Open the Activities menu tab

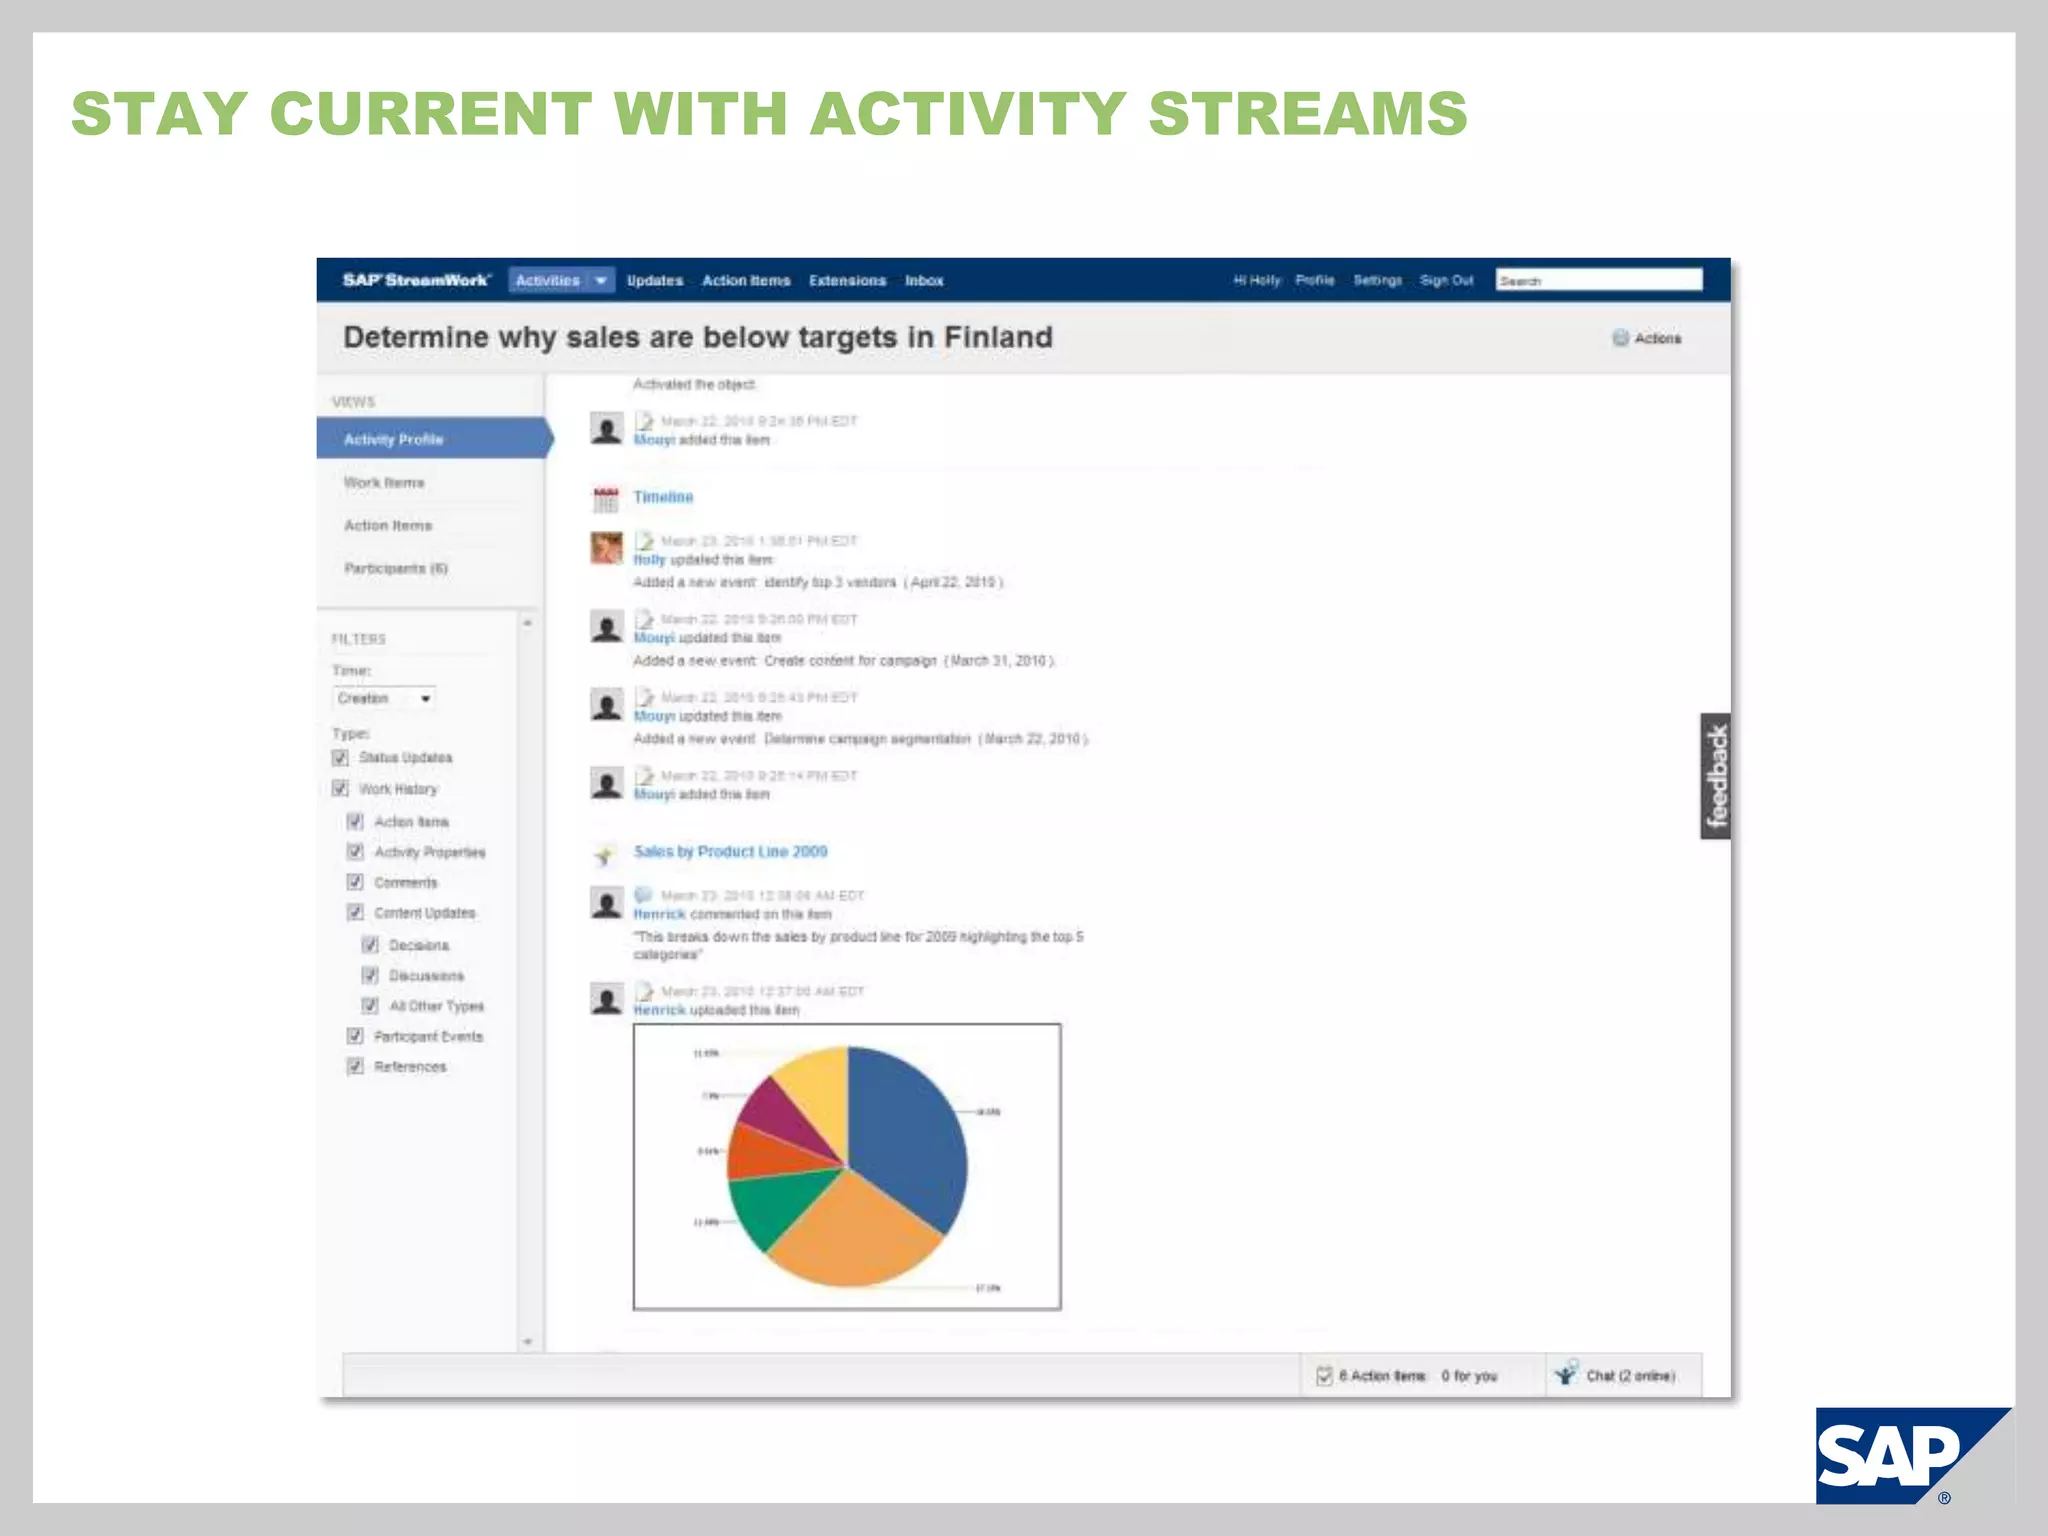[548, 281]
